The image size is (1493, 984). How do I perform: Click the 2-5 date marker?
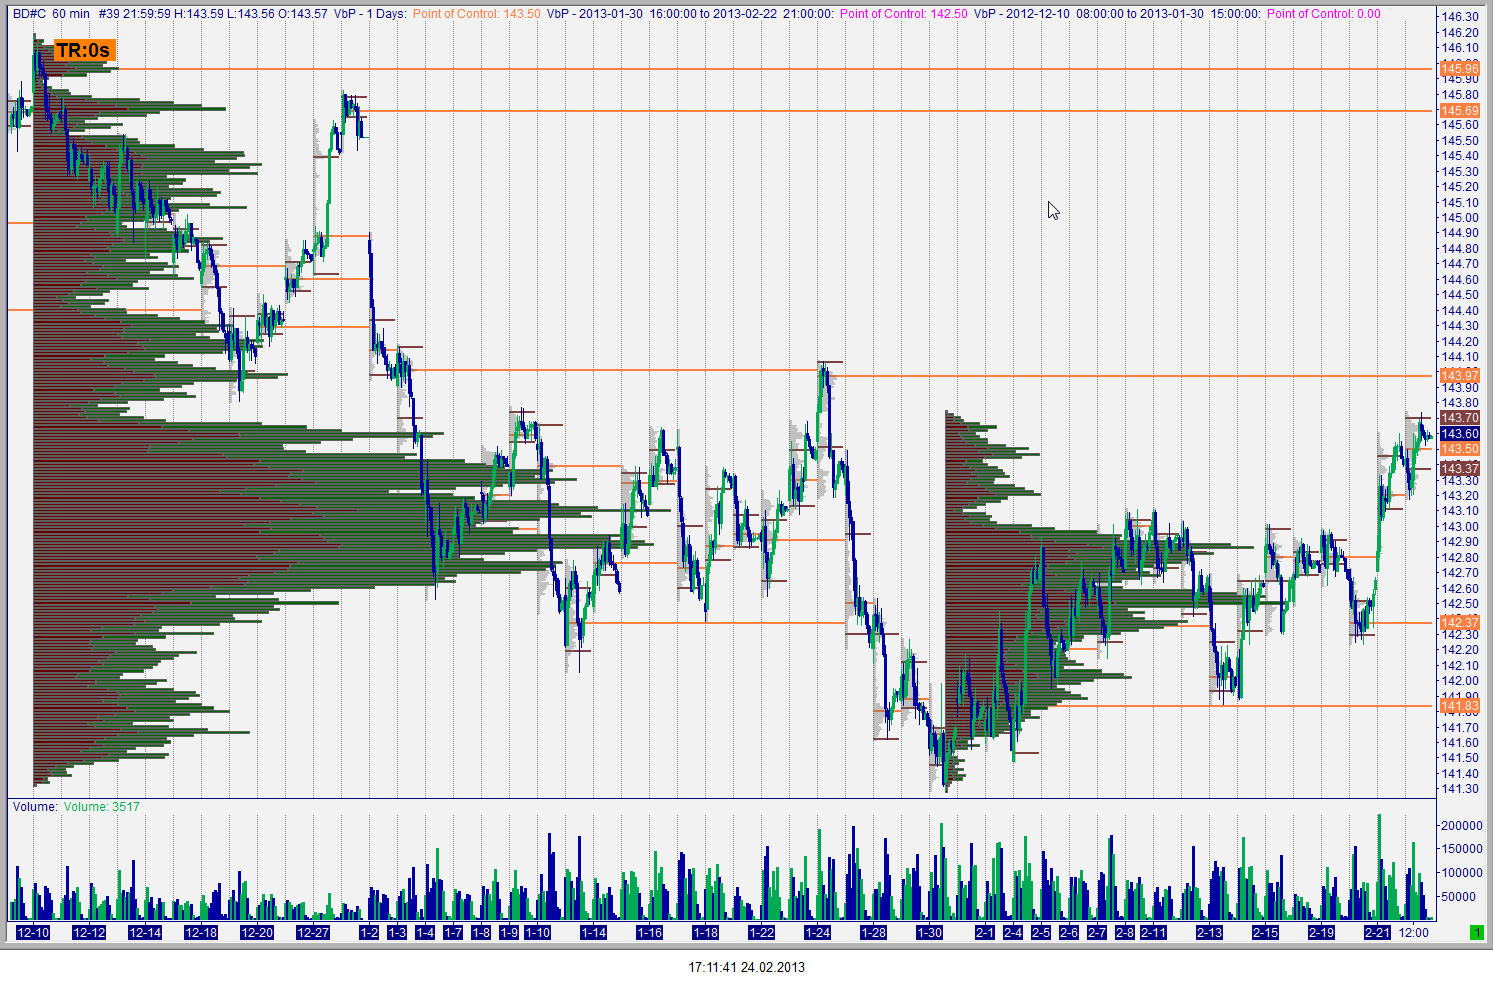point(1041,932)
